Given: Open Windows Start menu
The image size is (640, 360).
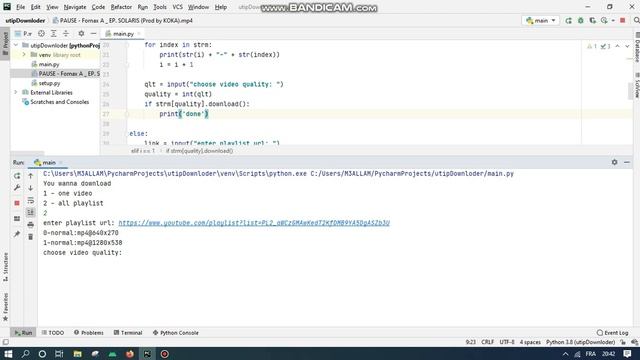Looking at the screenshot, I should (8, 354).
